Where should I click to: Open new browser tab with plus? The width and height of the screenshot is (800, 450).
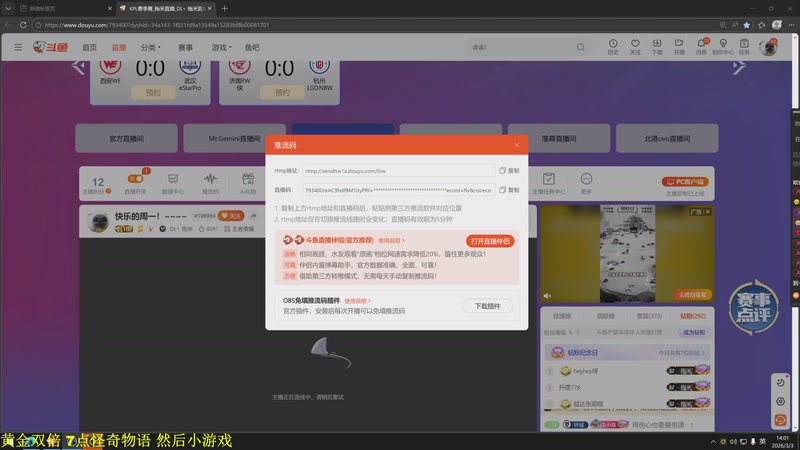[x=224, y=8]
